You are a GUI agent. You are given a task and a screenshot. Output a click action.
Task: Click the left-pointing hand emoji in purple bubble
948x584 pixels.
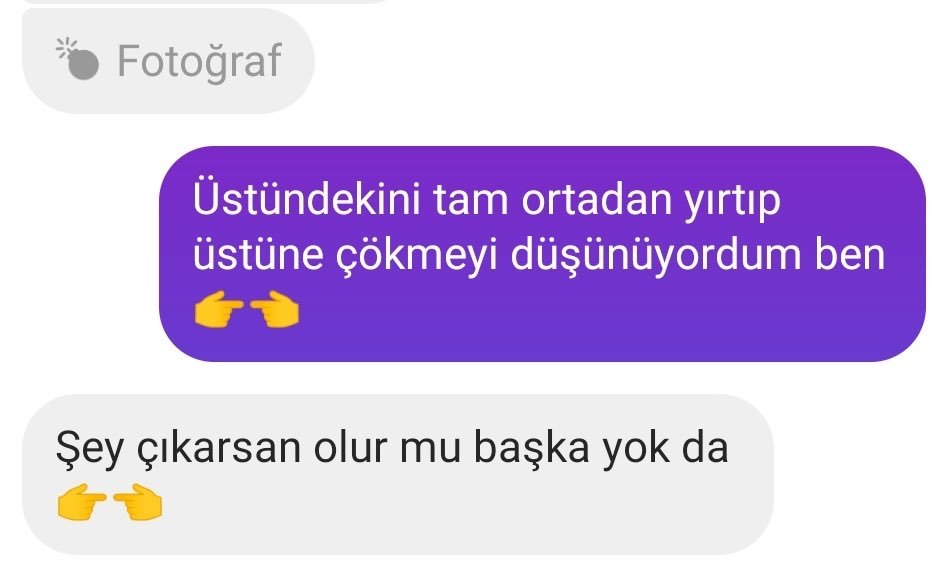(274, 310)
